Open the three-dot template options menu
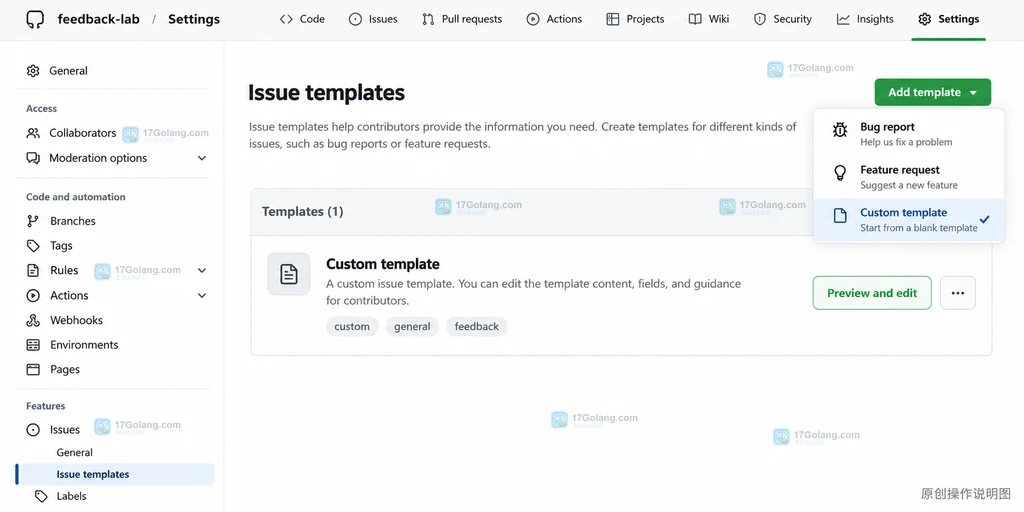This screenshot has height=512, width=1024. coord(958,293)
